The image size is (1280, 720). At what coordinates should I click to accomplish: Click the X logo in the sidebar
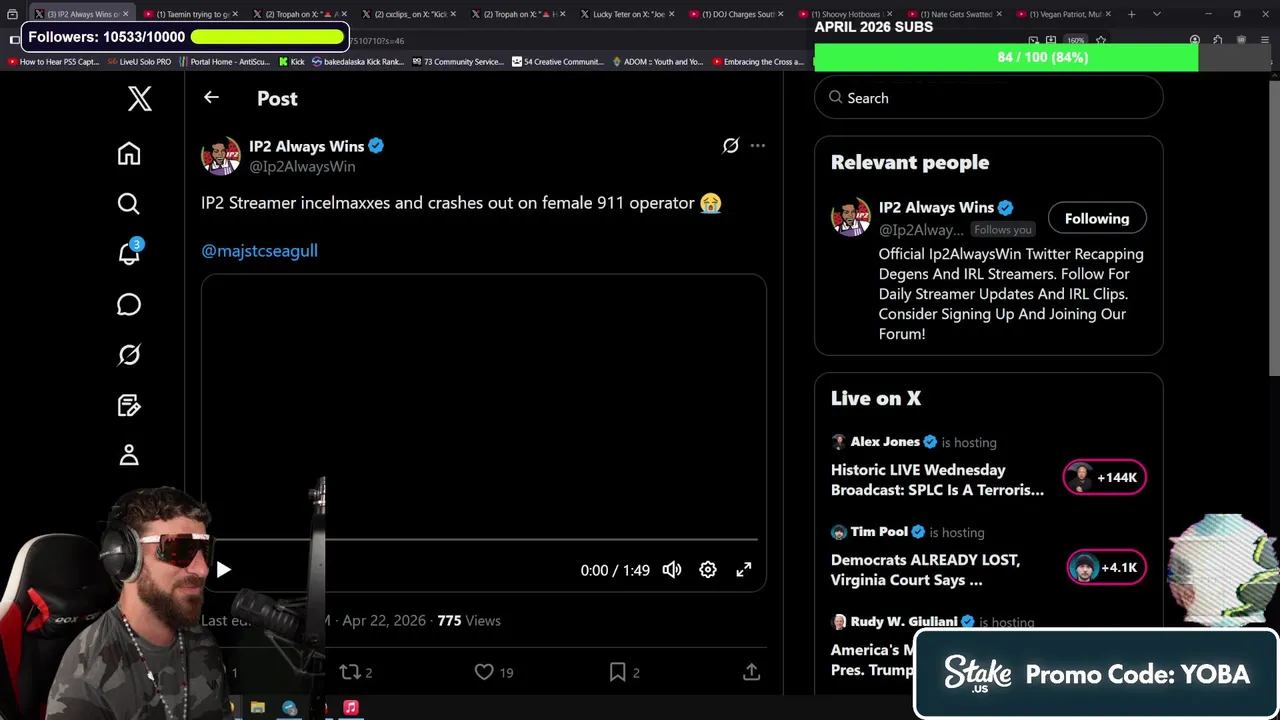coord(140,98)
